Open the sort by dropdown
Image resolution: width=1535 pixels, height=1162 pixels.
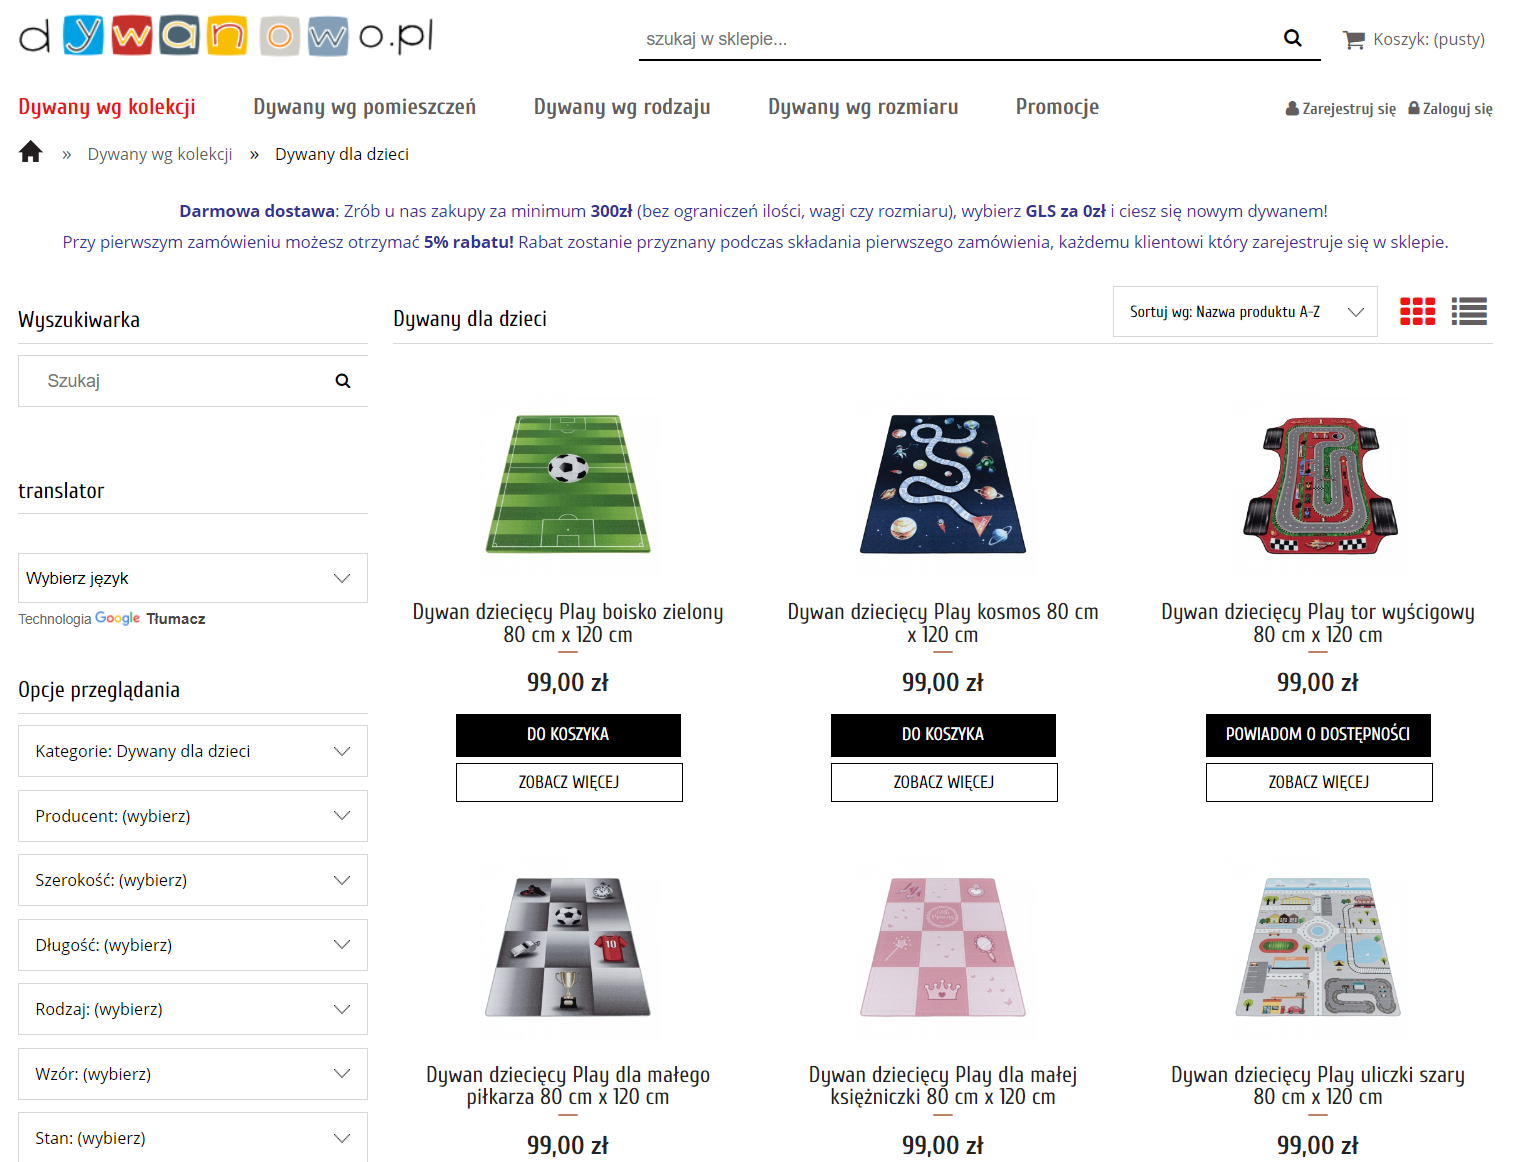[1244, 312]
